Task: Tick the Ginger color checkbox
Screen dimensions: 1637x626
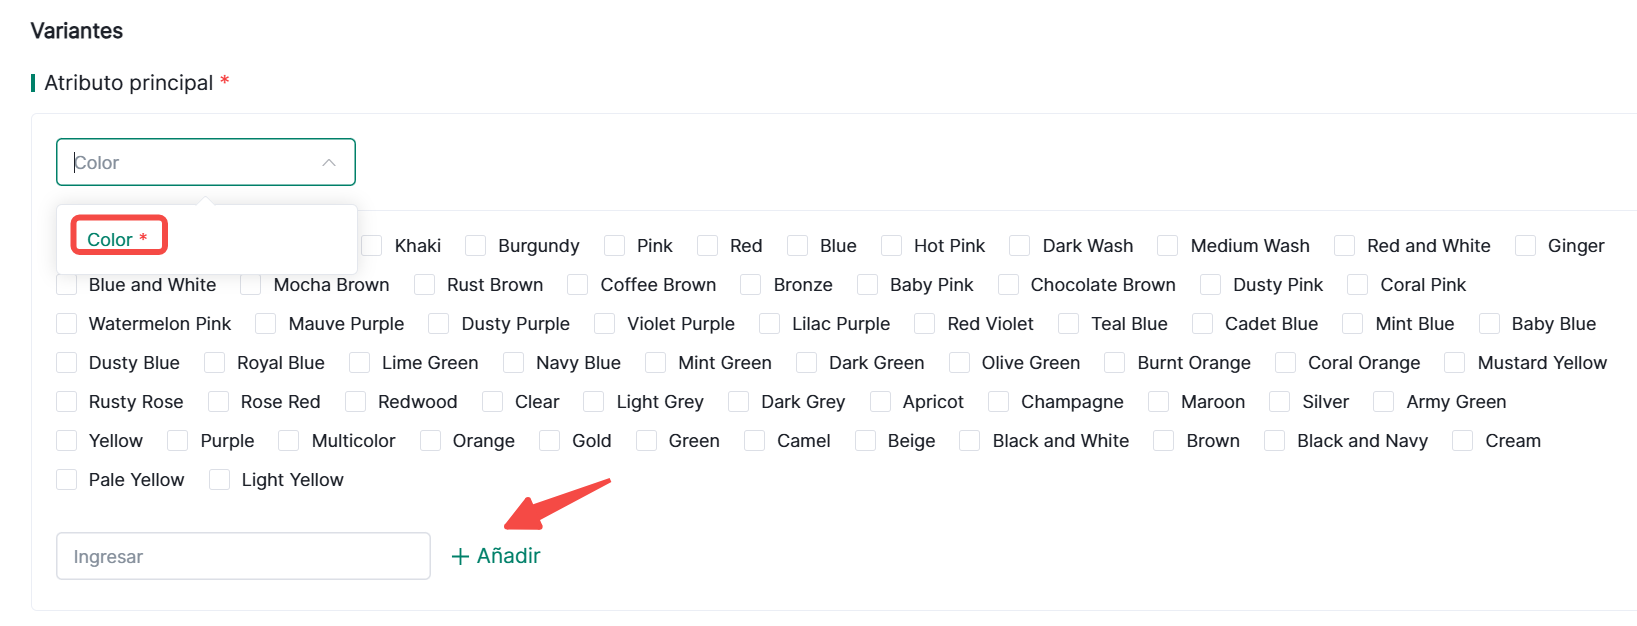Action: pyautogui.click(x=1526, y=246)
